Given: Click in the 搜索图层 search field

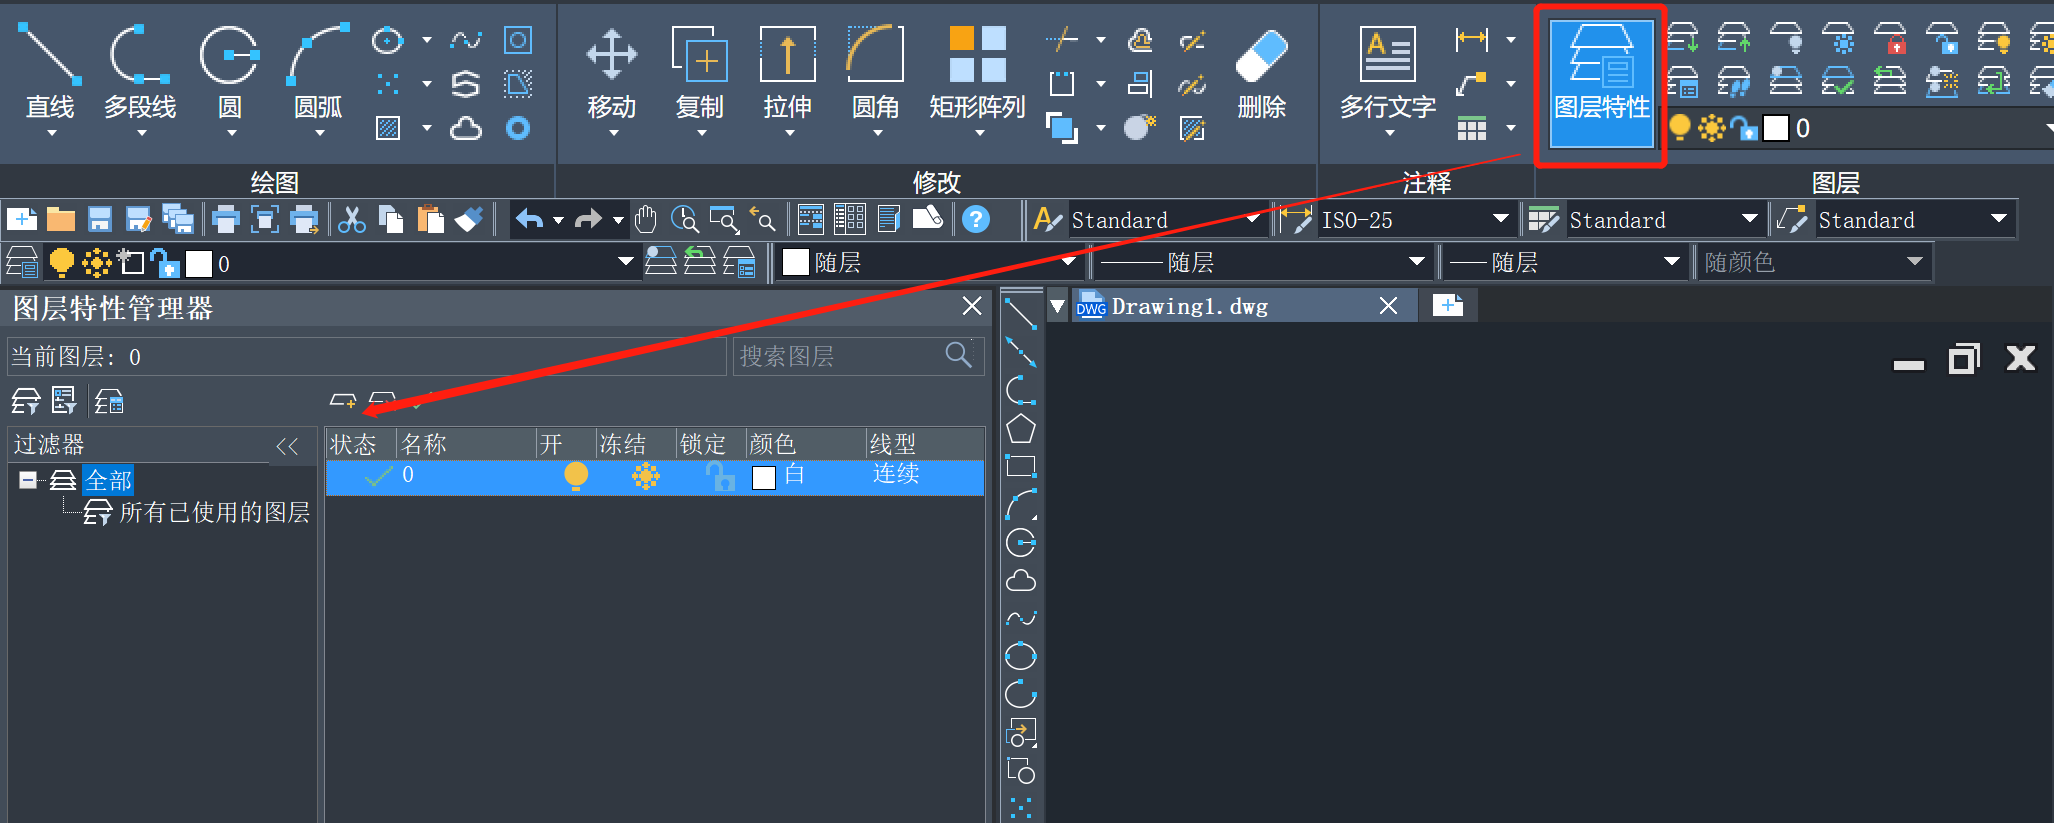Looking at the screenshot, I should pos(858,356).
